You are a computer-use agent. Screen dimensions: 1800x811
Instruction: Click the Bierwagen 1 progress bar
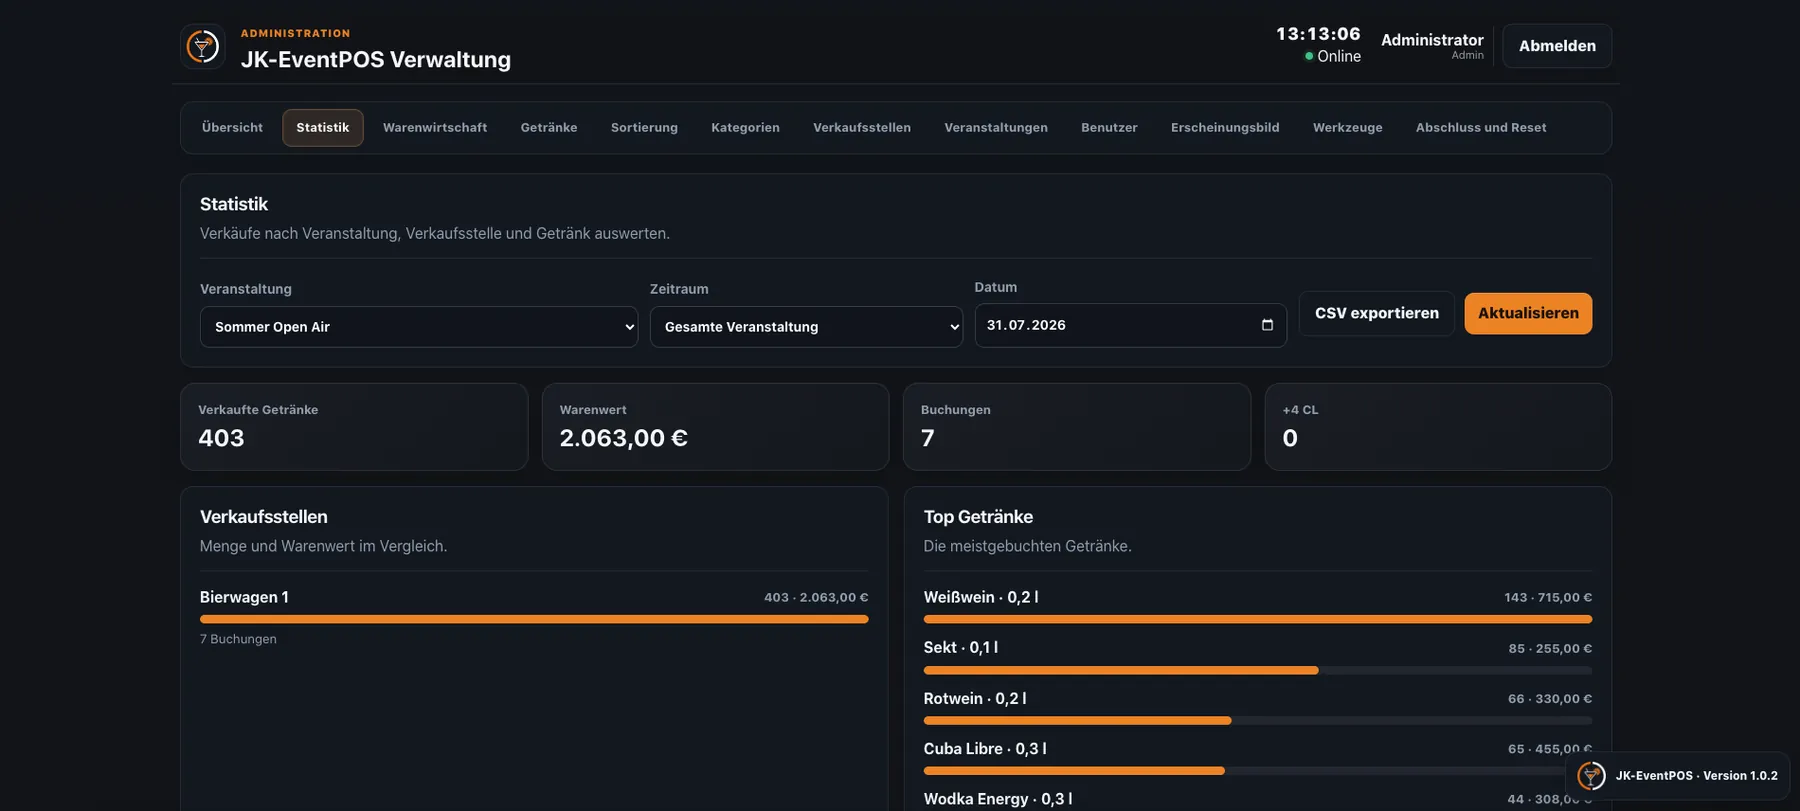(534, 620)
